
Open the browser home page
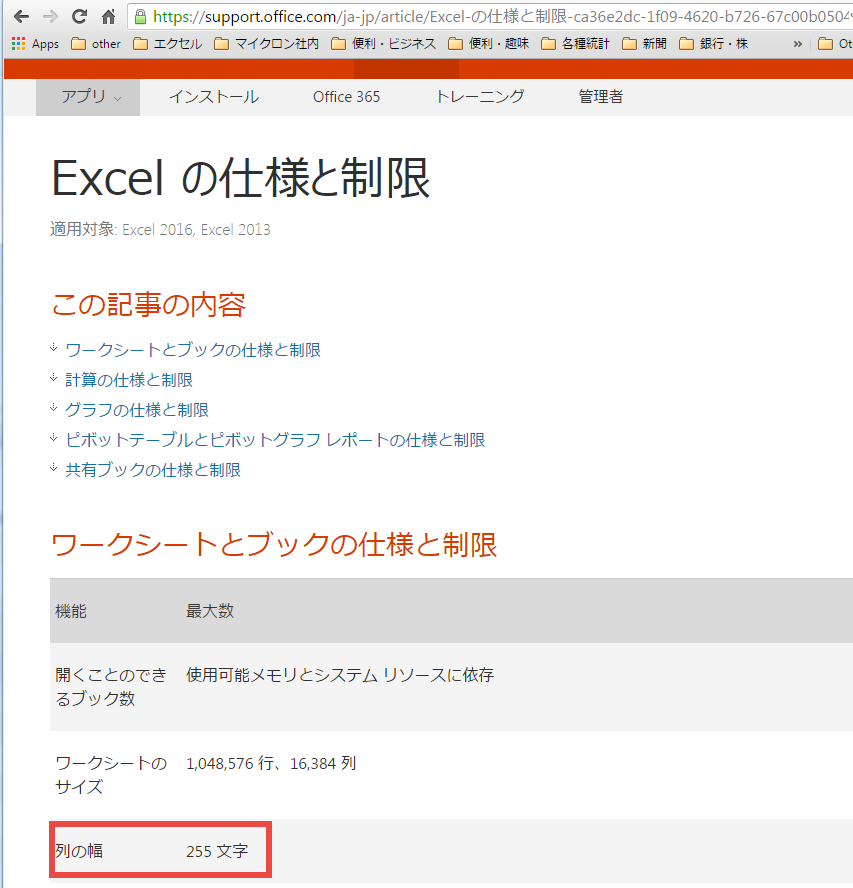[x=108, y=17]
